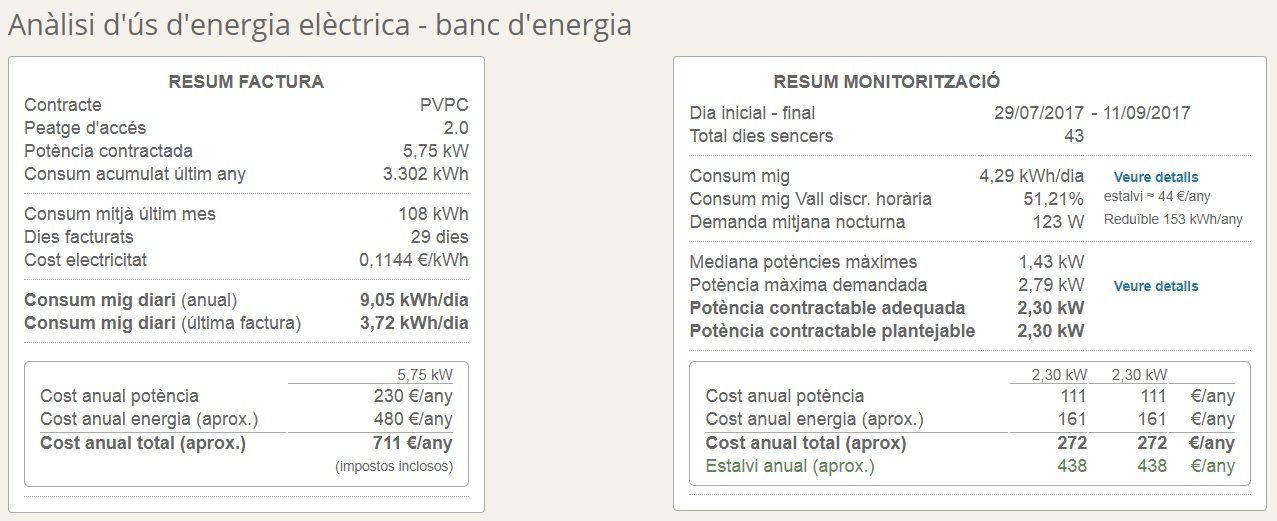
Task: Click the Potència contractada 5,75 kW value
Action: click(434, 151)
